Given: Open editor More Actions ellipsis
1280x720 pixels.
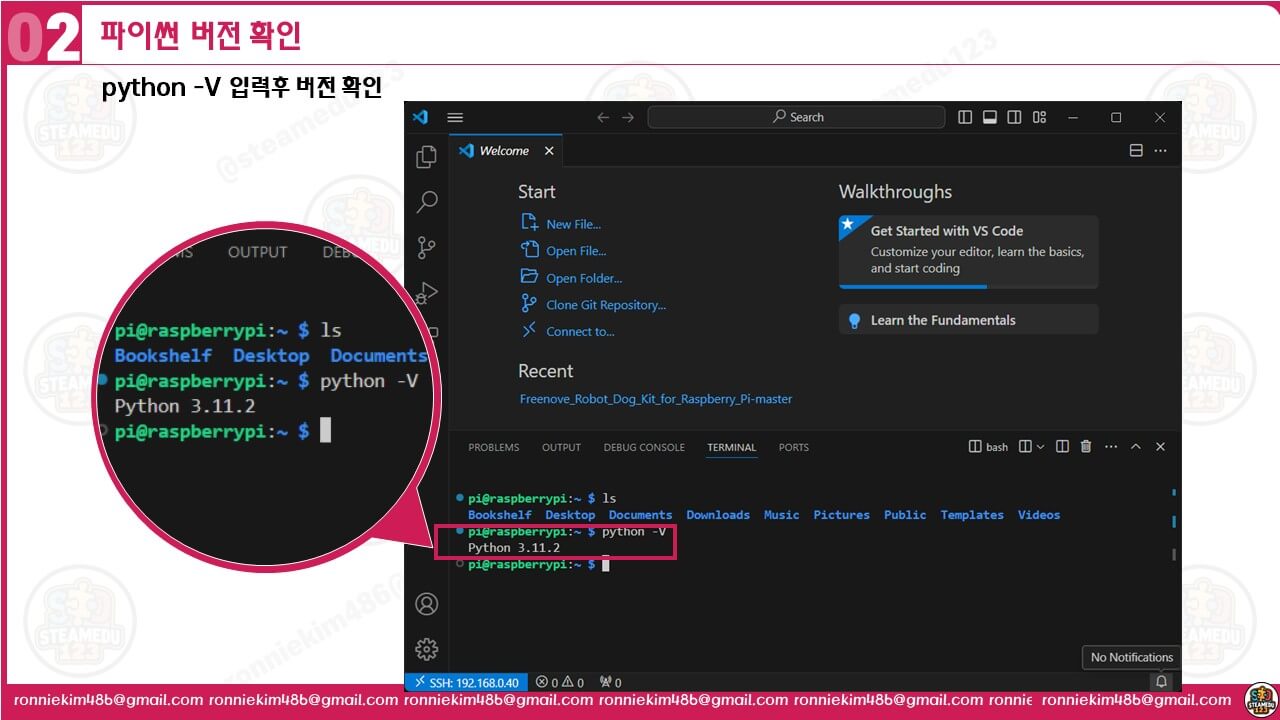Looking at the screenshot, I should click(x=1160, y=151).
